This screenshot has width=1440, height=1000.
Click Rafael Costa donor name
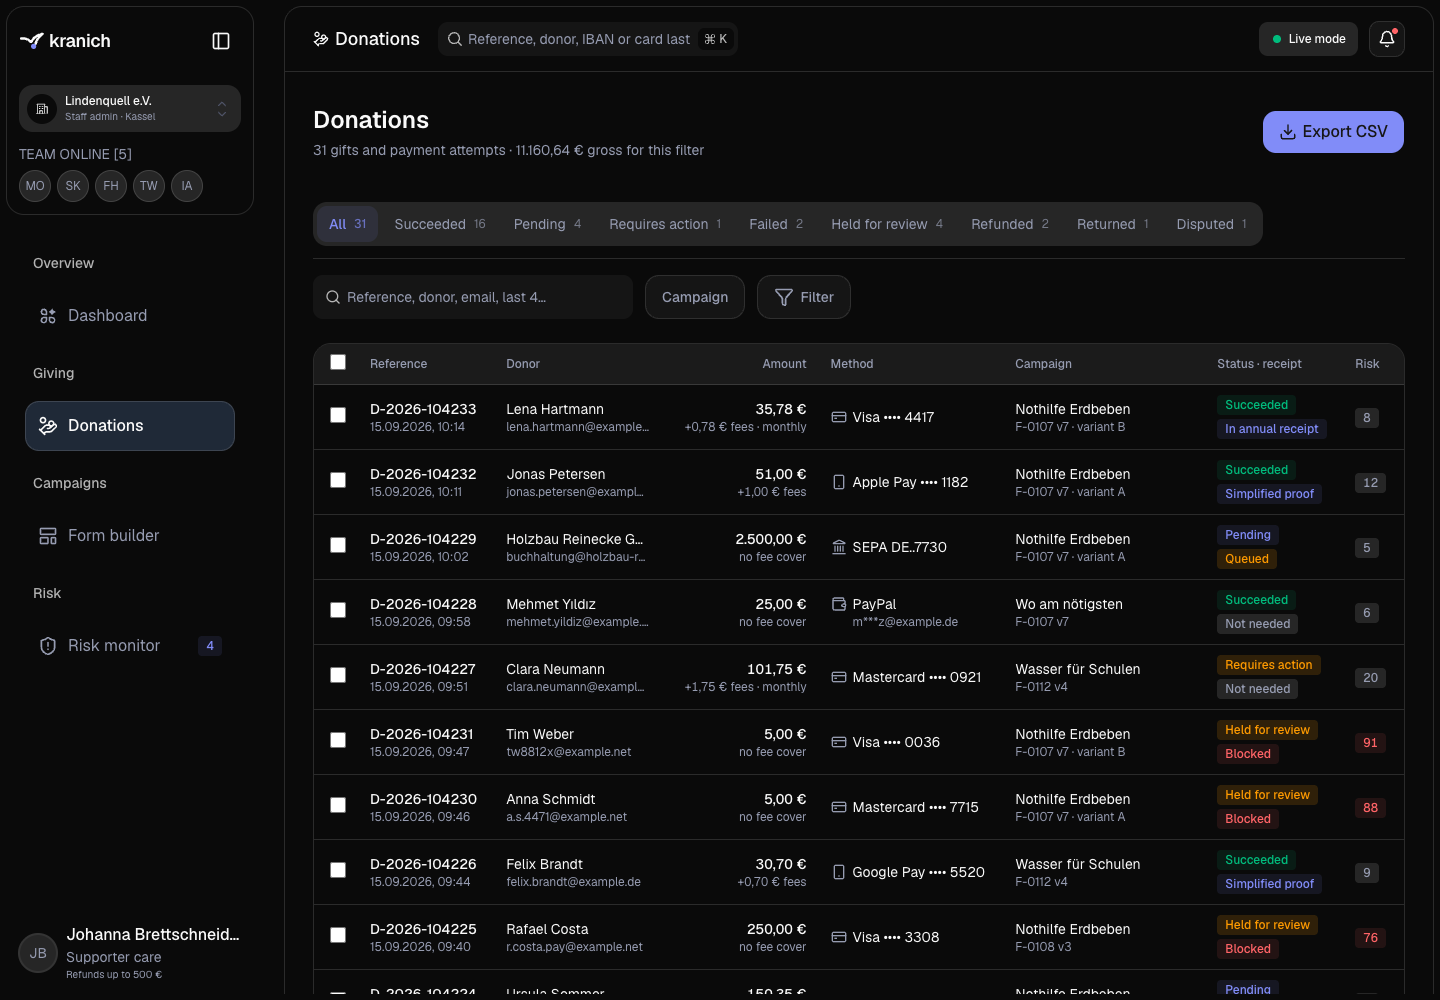(547, 929)
